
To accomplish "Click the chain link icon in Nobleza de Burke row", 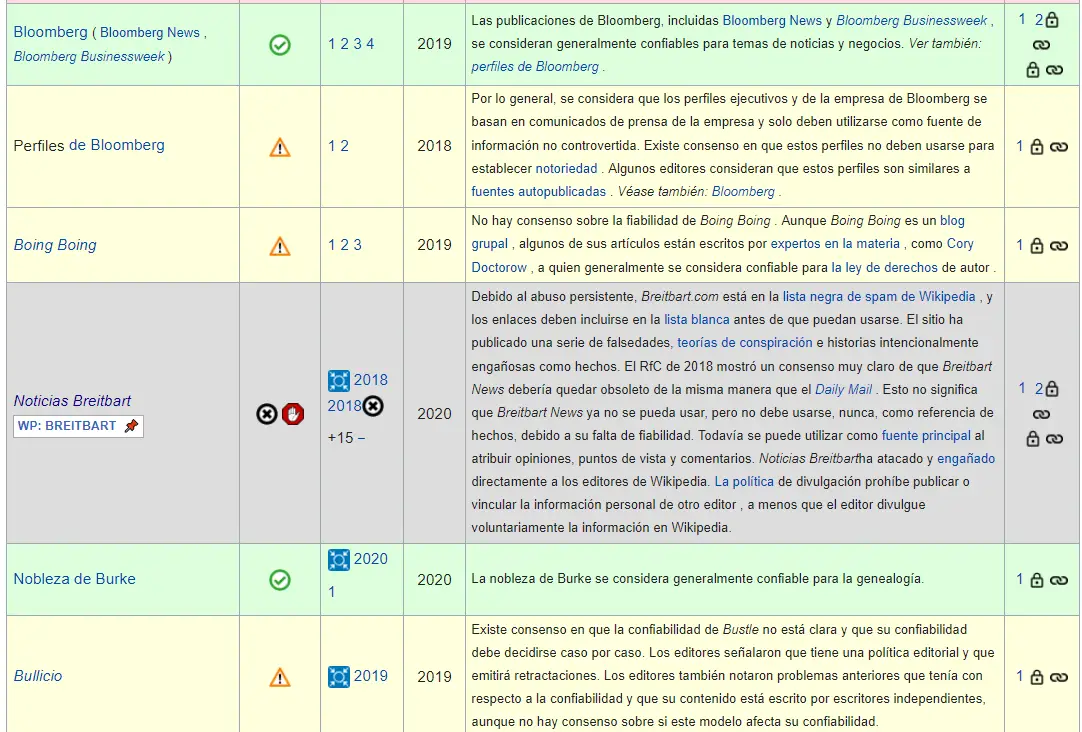I will (x=1058, y=580).
